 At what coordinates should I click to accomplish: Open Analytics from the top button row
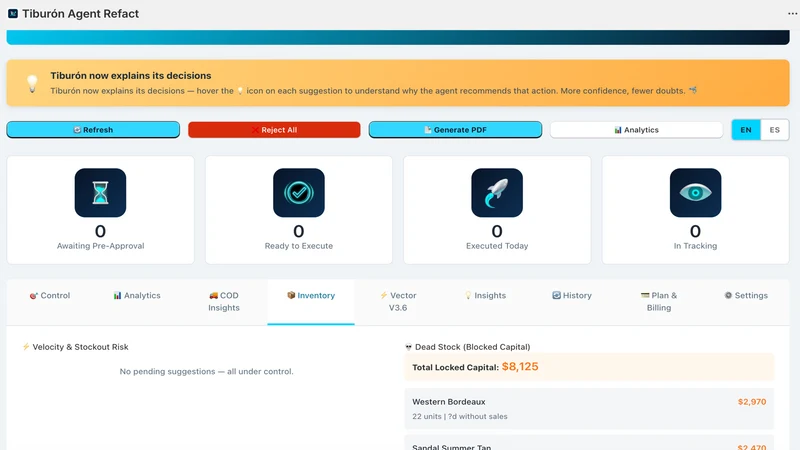(636, 130)
